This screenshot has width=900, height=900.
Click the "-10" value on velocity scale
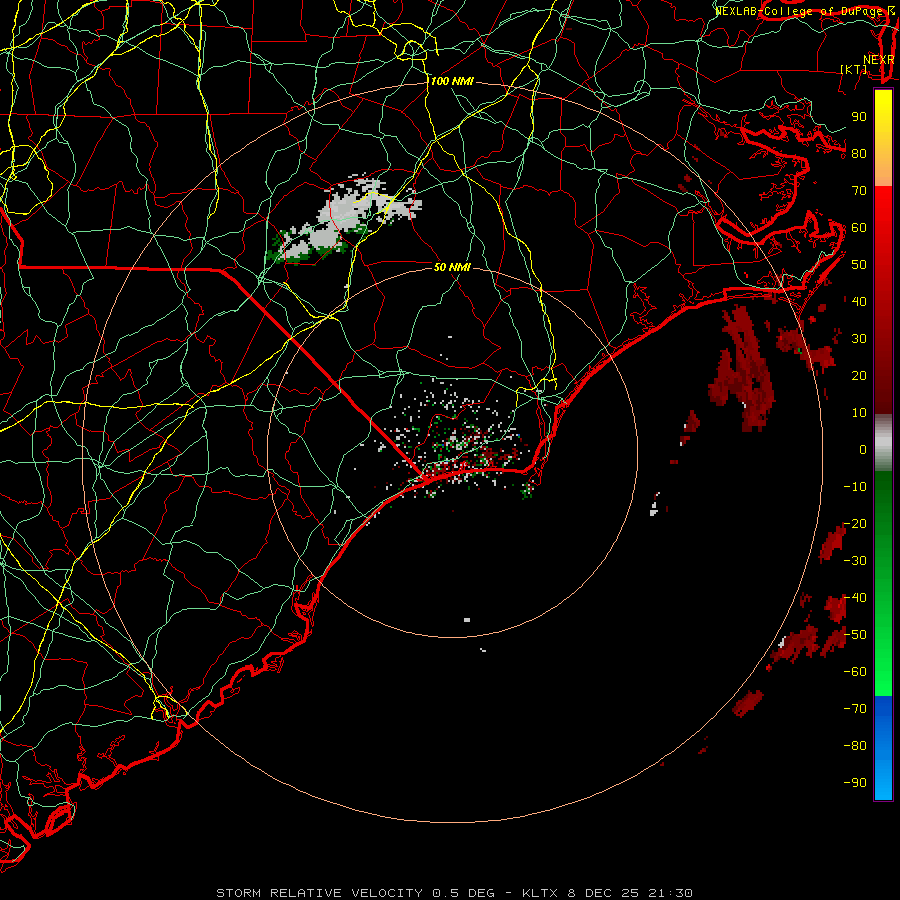855,487
